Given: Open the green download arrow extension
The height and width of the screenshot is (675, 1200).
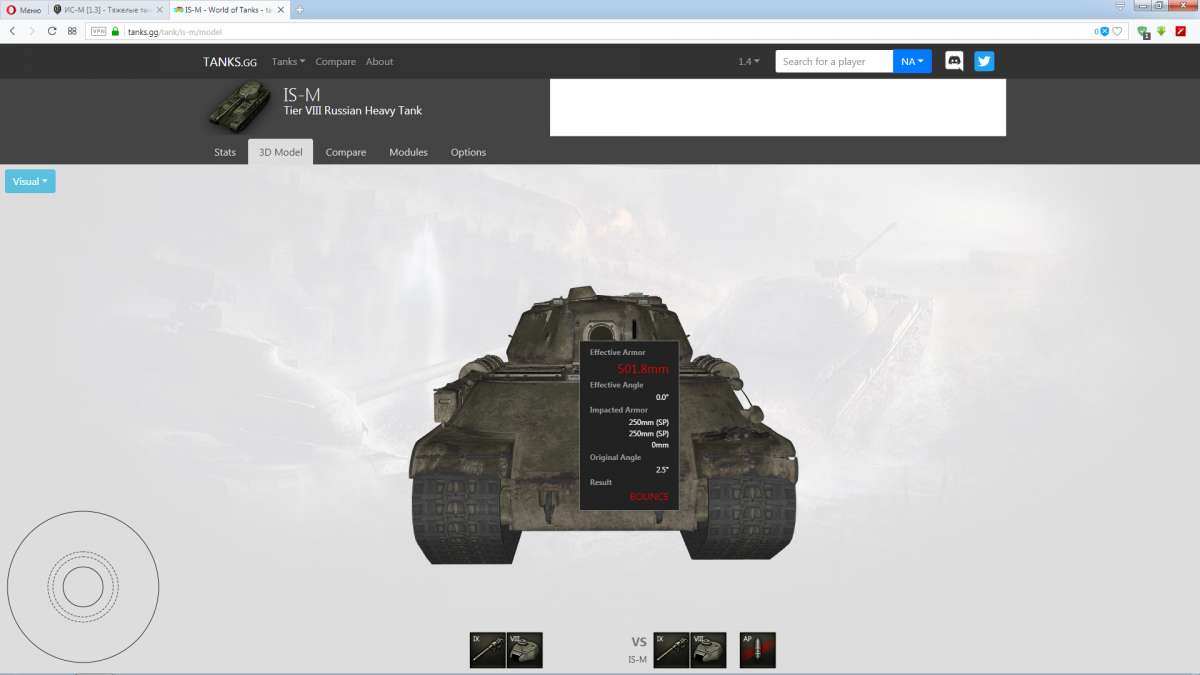Looking at the screenshot, I should [x=1162, y=31].
